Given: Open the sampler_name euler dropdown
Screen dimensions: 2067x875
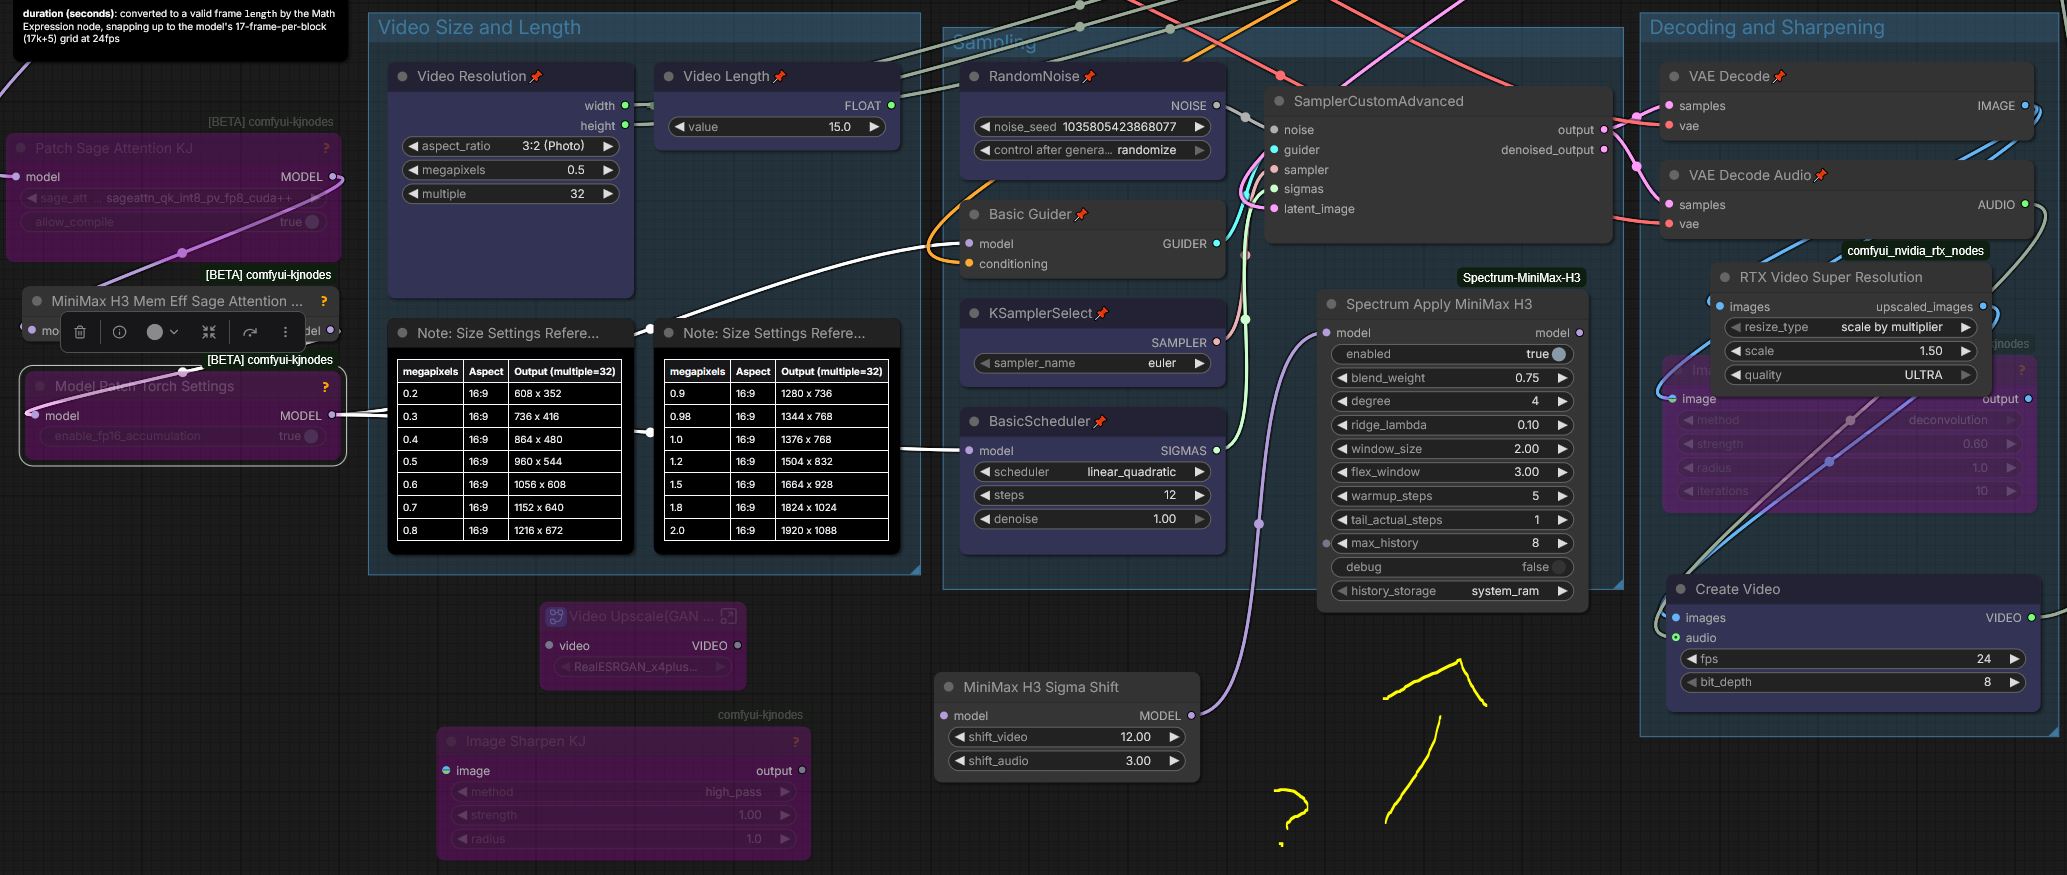Looking at the screenshot, I should (x=1092, y=363).
